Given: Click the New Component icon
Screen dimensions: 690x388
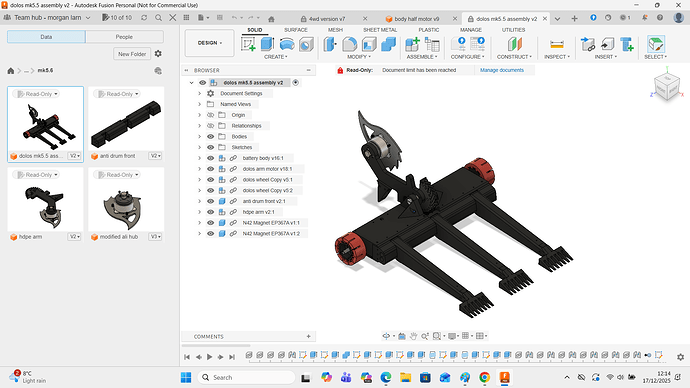Looking at the screenshot, I should coord(412,44).
